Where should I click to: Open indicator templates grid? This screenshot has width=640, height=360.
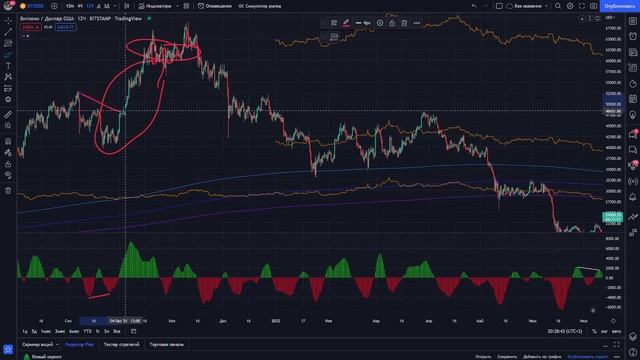[x=187, y=6]
